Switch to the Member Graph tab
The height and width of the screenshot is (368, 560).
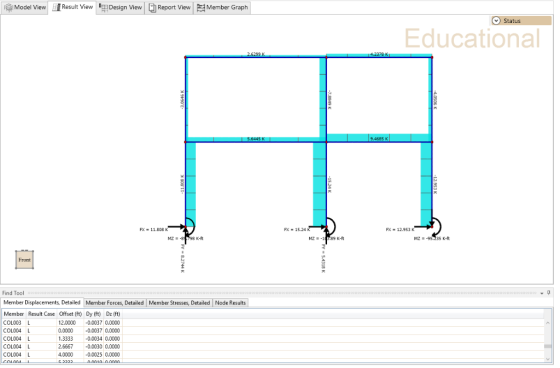[x=222, y=7]
